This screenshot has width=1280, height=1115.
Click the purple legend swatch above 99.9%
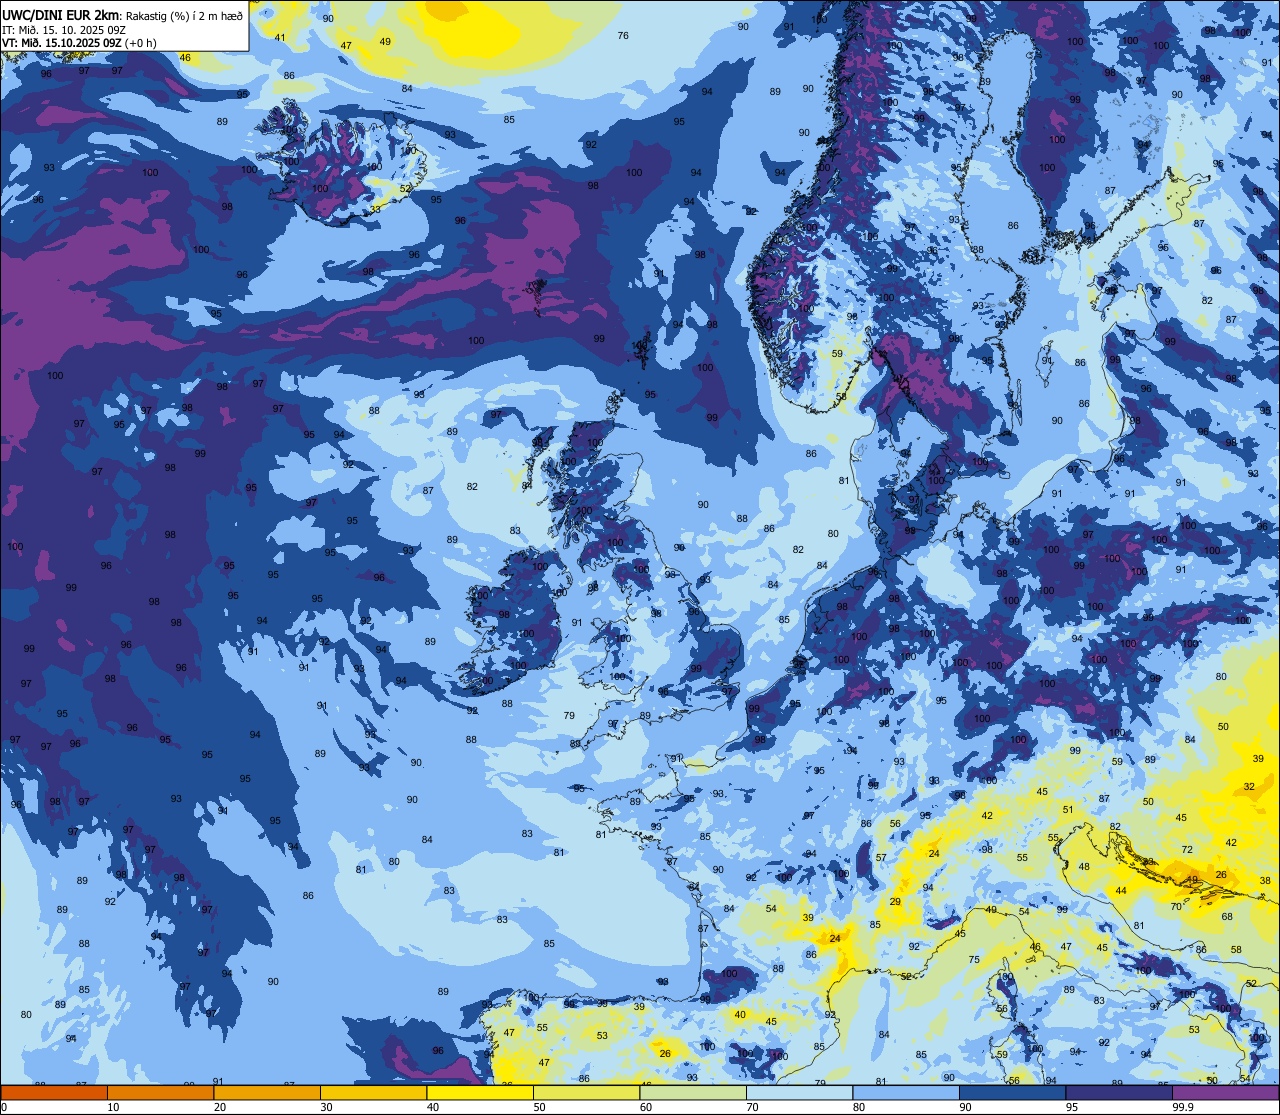pyautogui.click(x=1225, y=1092)
